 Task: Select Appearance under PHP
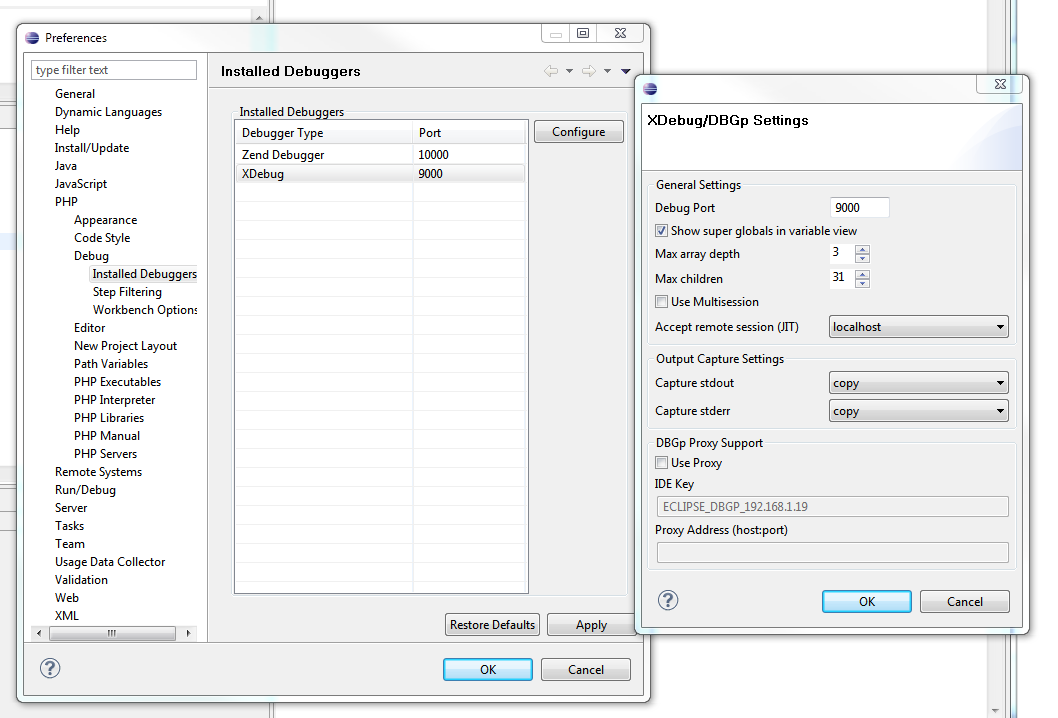(x=106, y=220)
